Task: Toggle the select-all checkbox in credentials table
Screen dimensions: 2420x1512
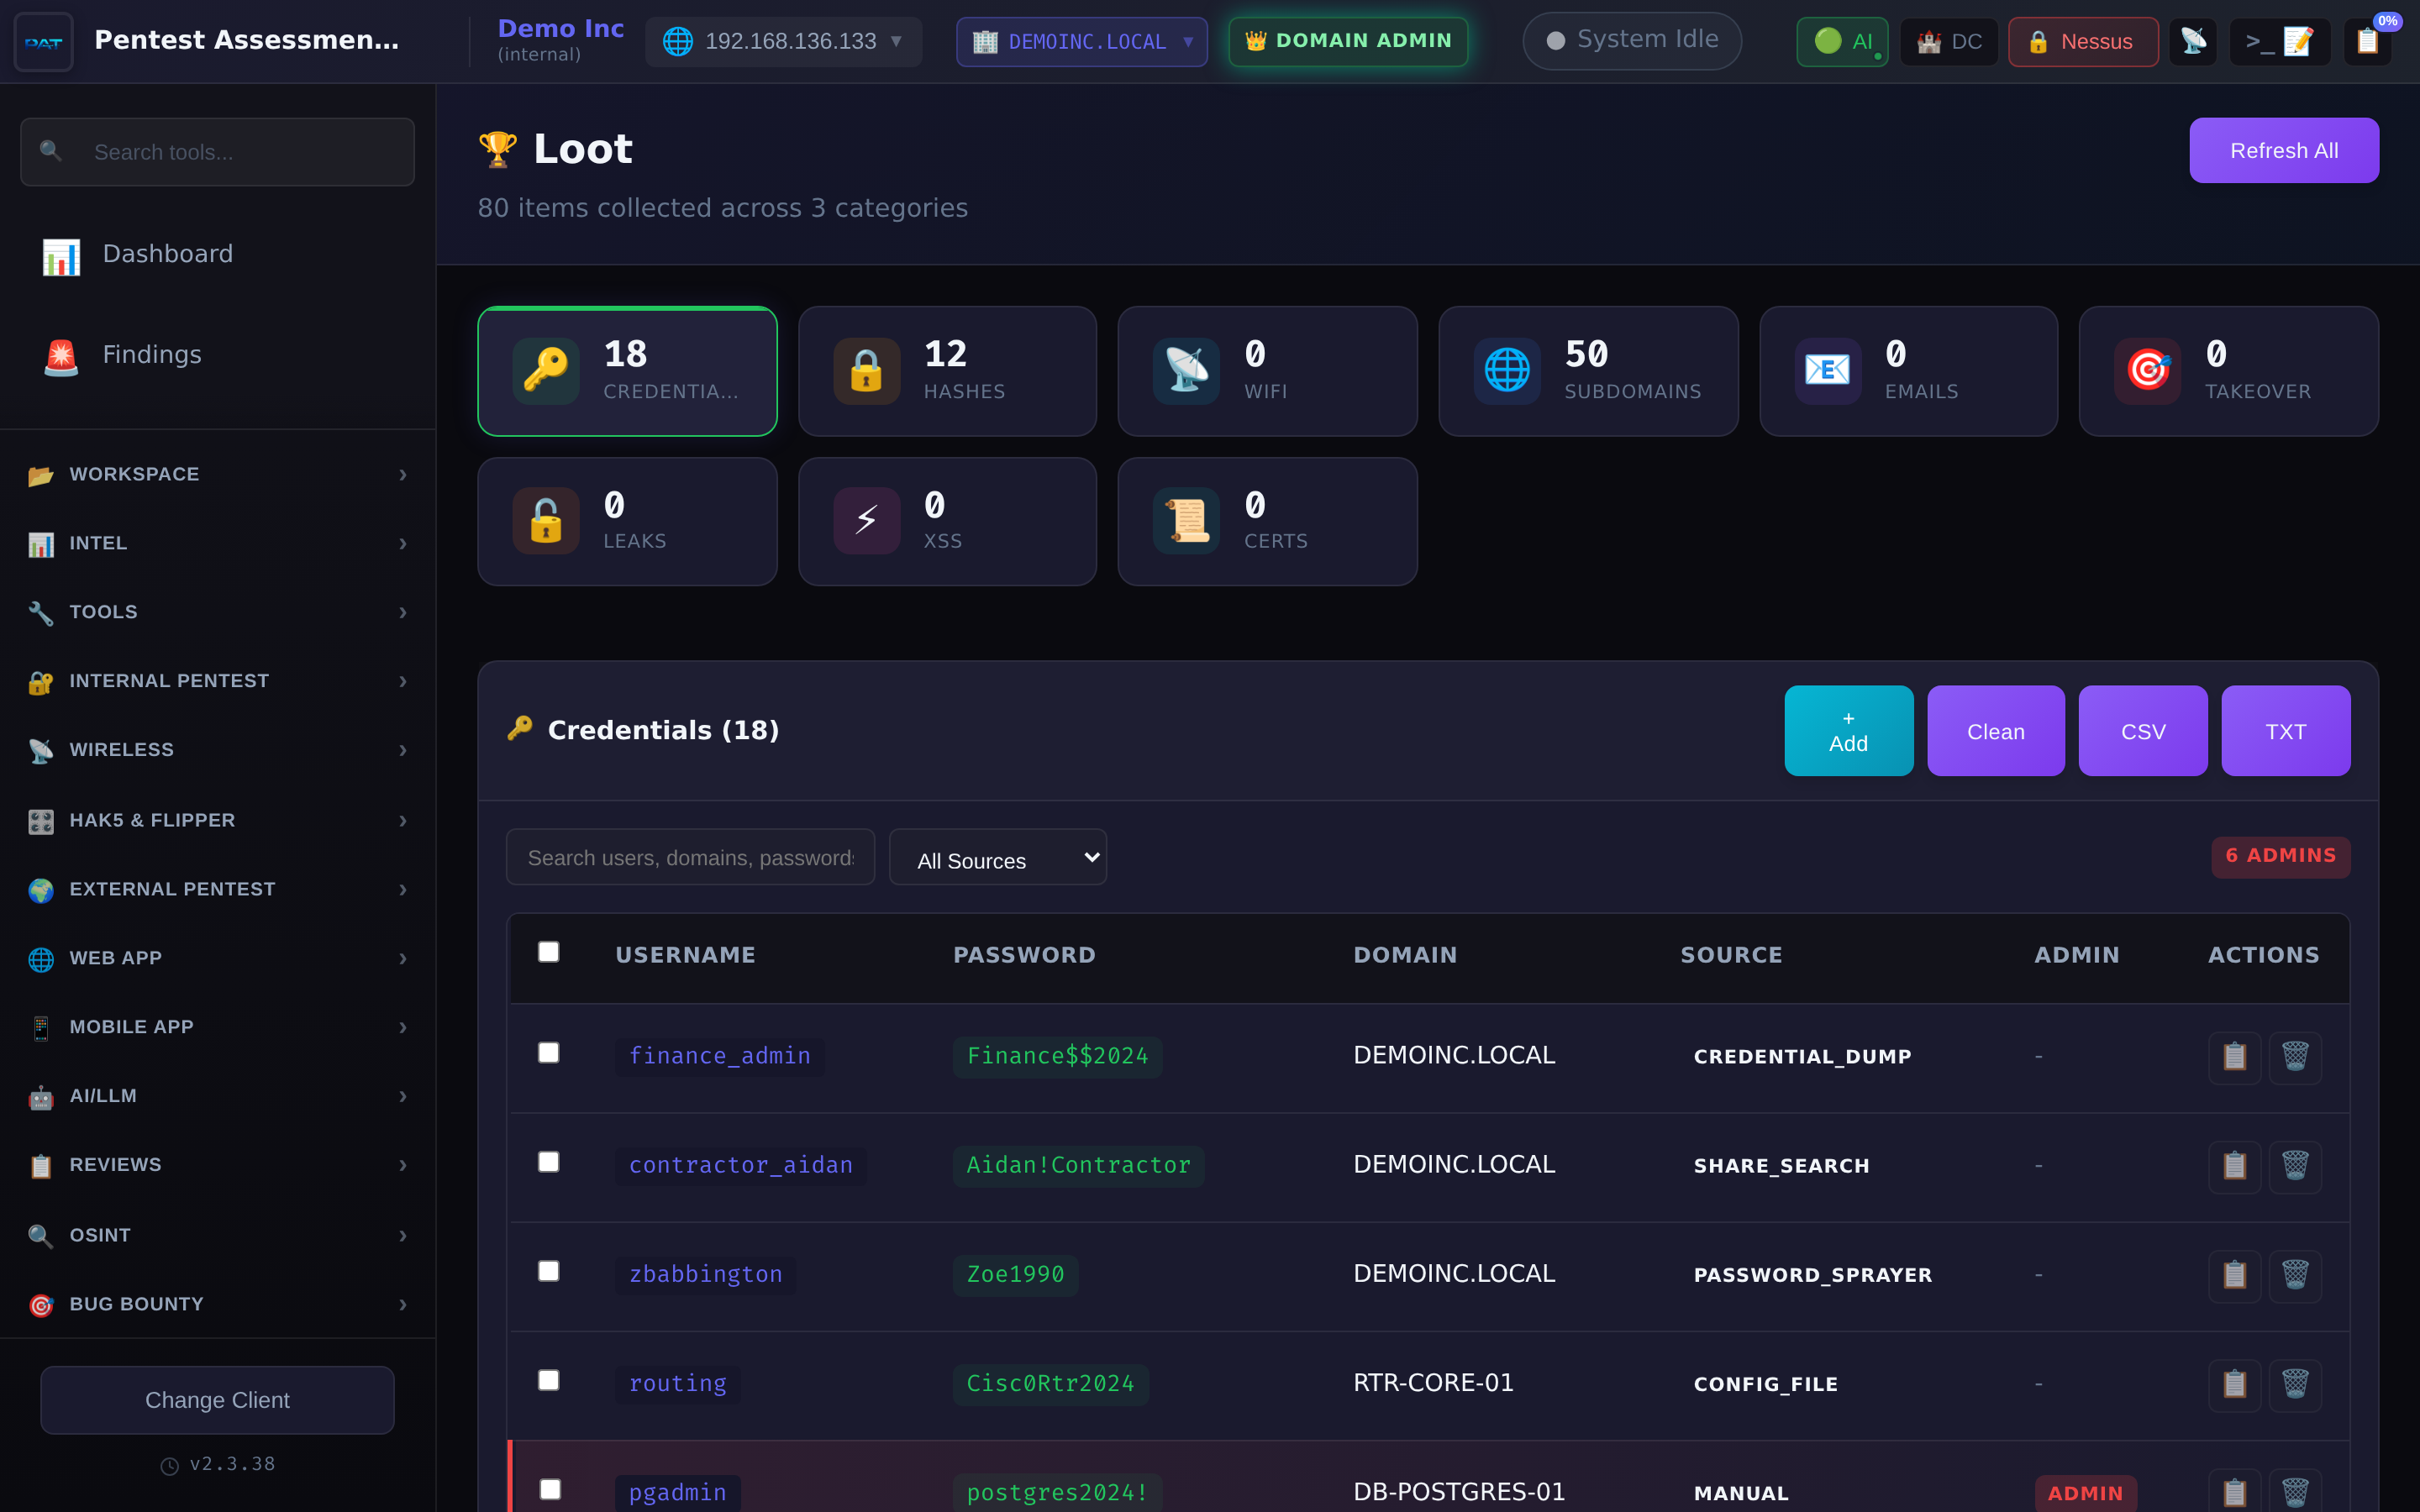Action: click(548, 953)
